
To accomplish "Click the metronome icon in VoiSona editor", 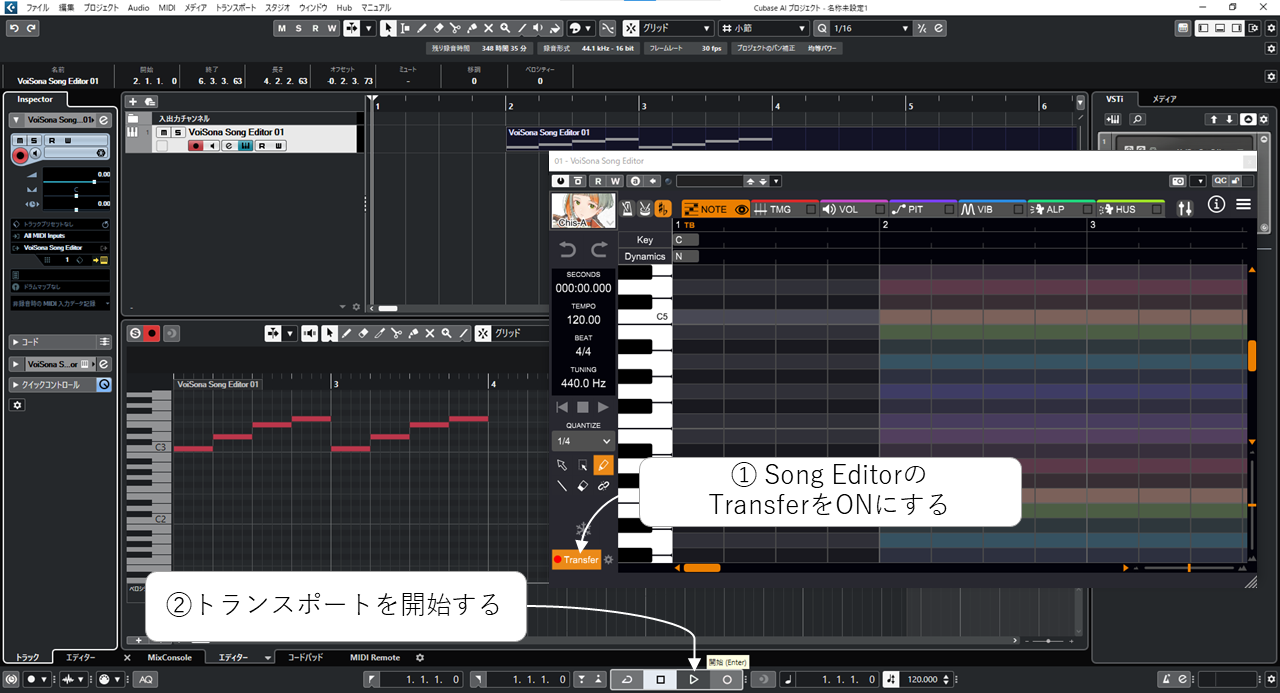I will pyautogui.click(x=628, y=209).
